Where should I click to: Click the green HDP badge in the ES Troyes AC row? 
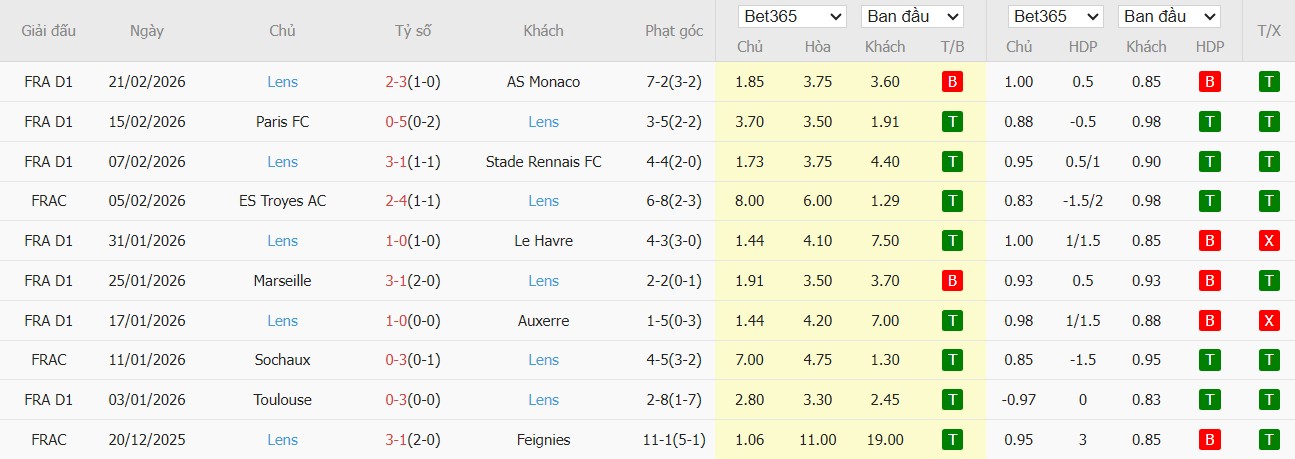click(x=1210, y=201)
